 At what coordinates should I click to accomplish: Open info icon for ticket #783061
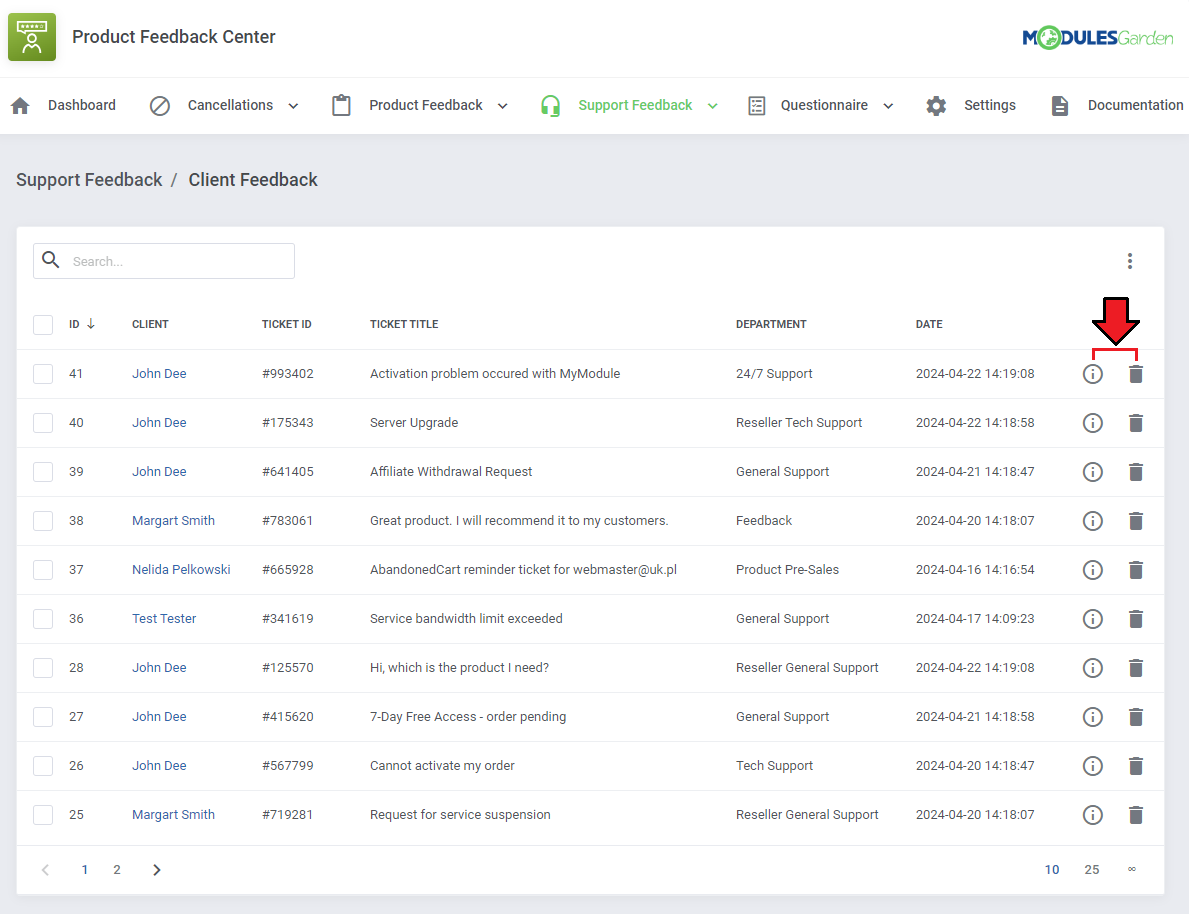tap(1092, 521)
